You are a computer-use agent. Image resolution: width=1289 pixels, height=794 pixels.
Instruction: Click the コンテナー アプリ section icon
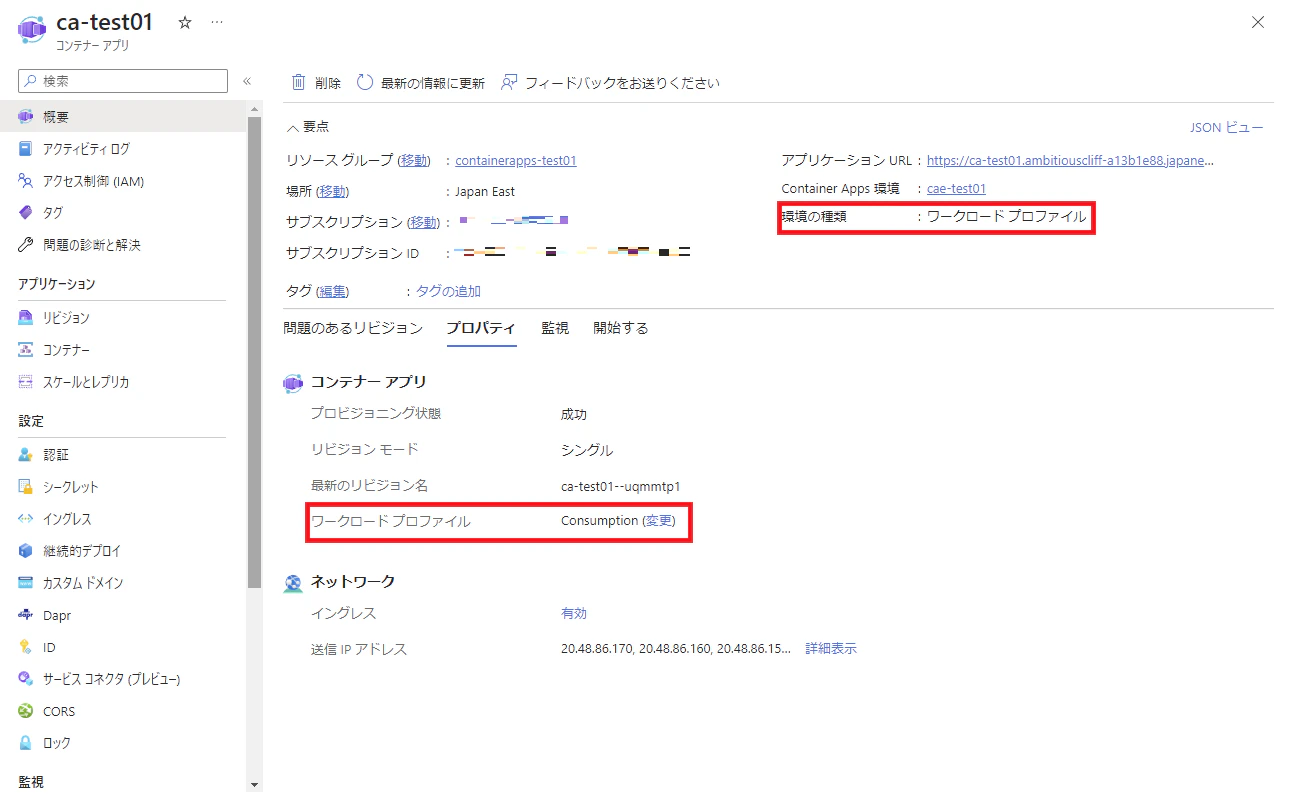293,383
